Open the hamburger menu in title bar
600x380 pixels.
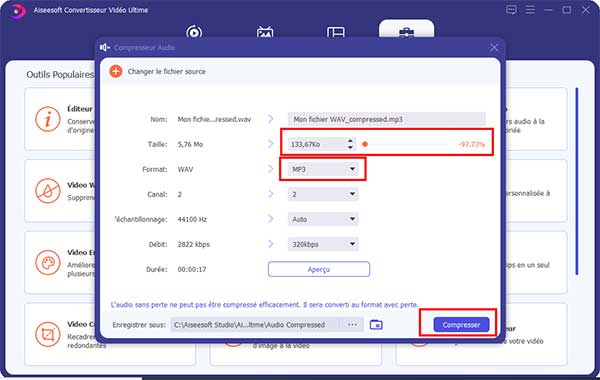(530, 10)
